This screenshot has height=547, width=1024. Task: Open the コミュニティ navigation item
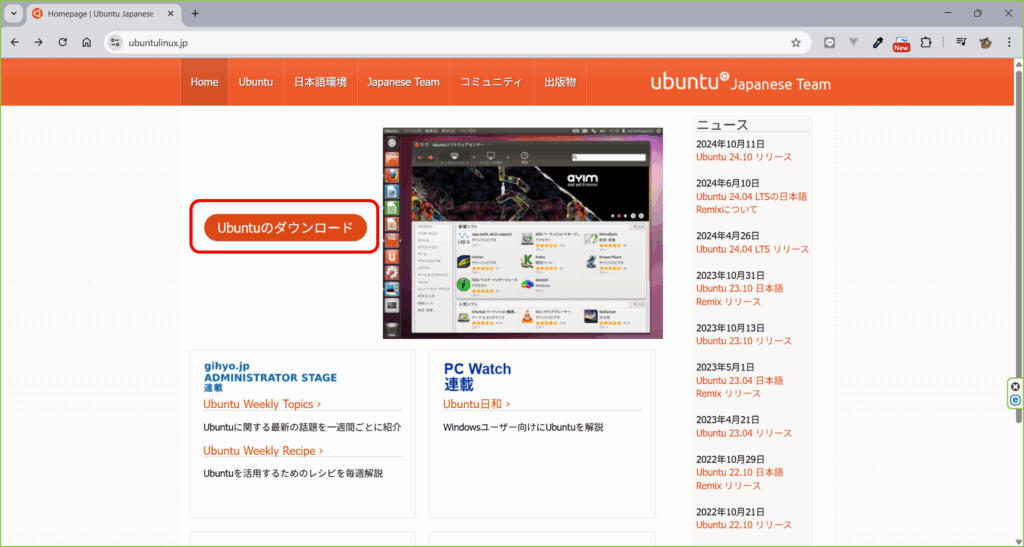coord(492,82)
